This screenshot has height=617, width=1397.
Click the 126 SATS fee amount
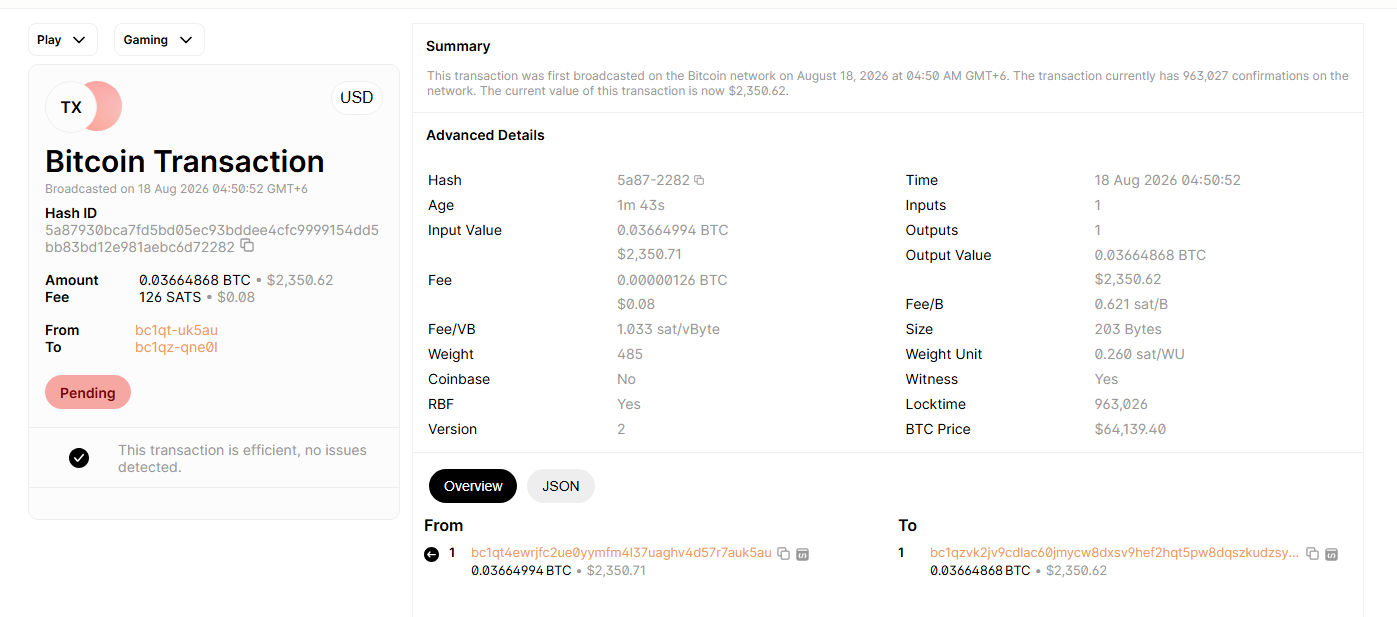tap(170, 297)
